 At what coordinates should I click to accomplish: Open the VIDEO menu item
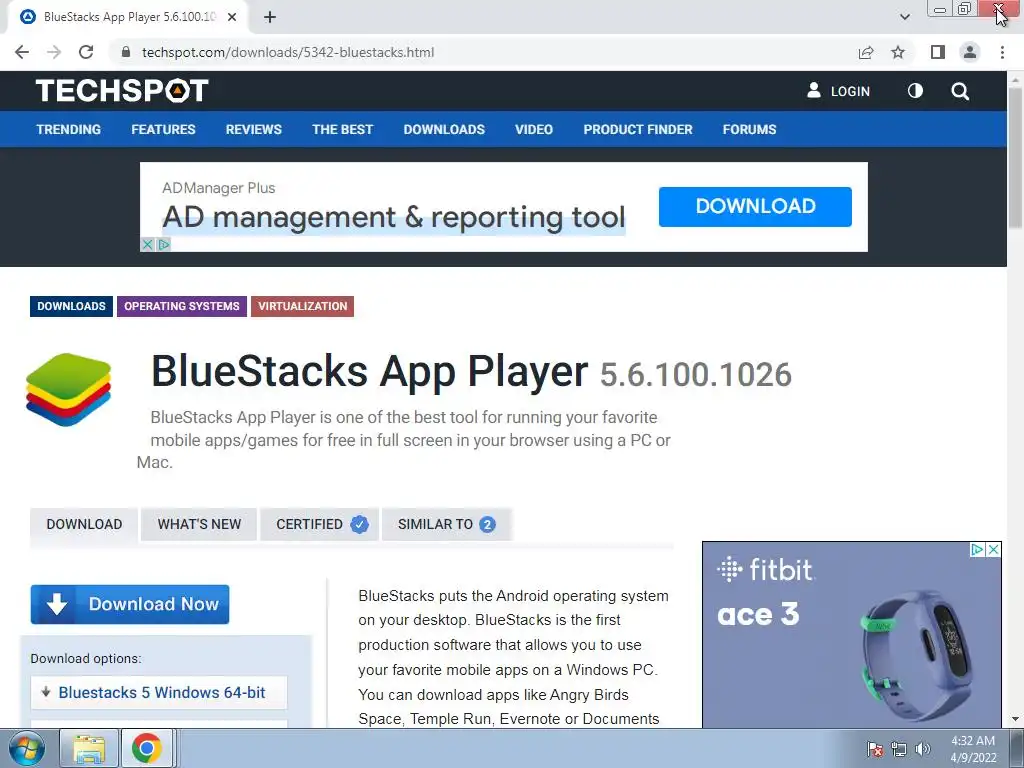click(x=534, y=129)
